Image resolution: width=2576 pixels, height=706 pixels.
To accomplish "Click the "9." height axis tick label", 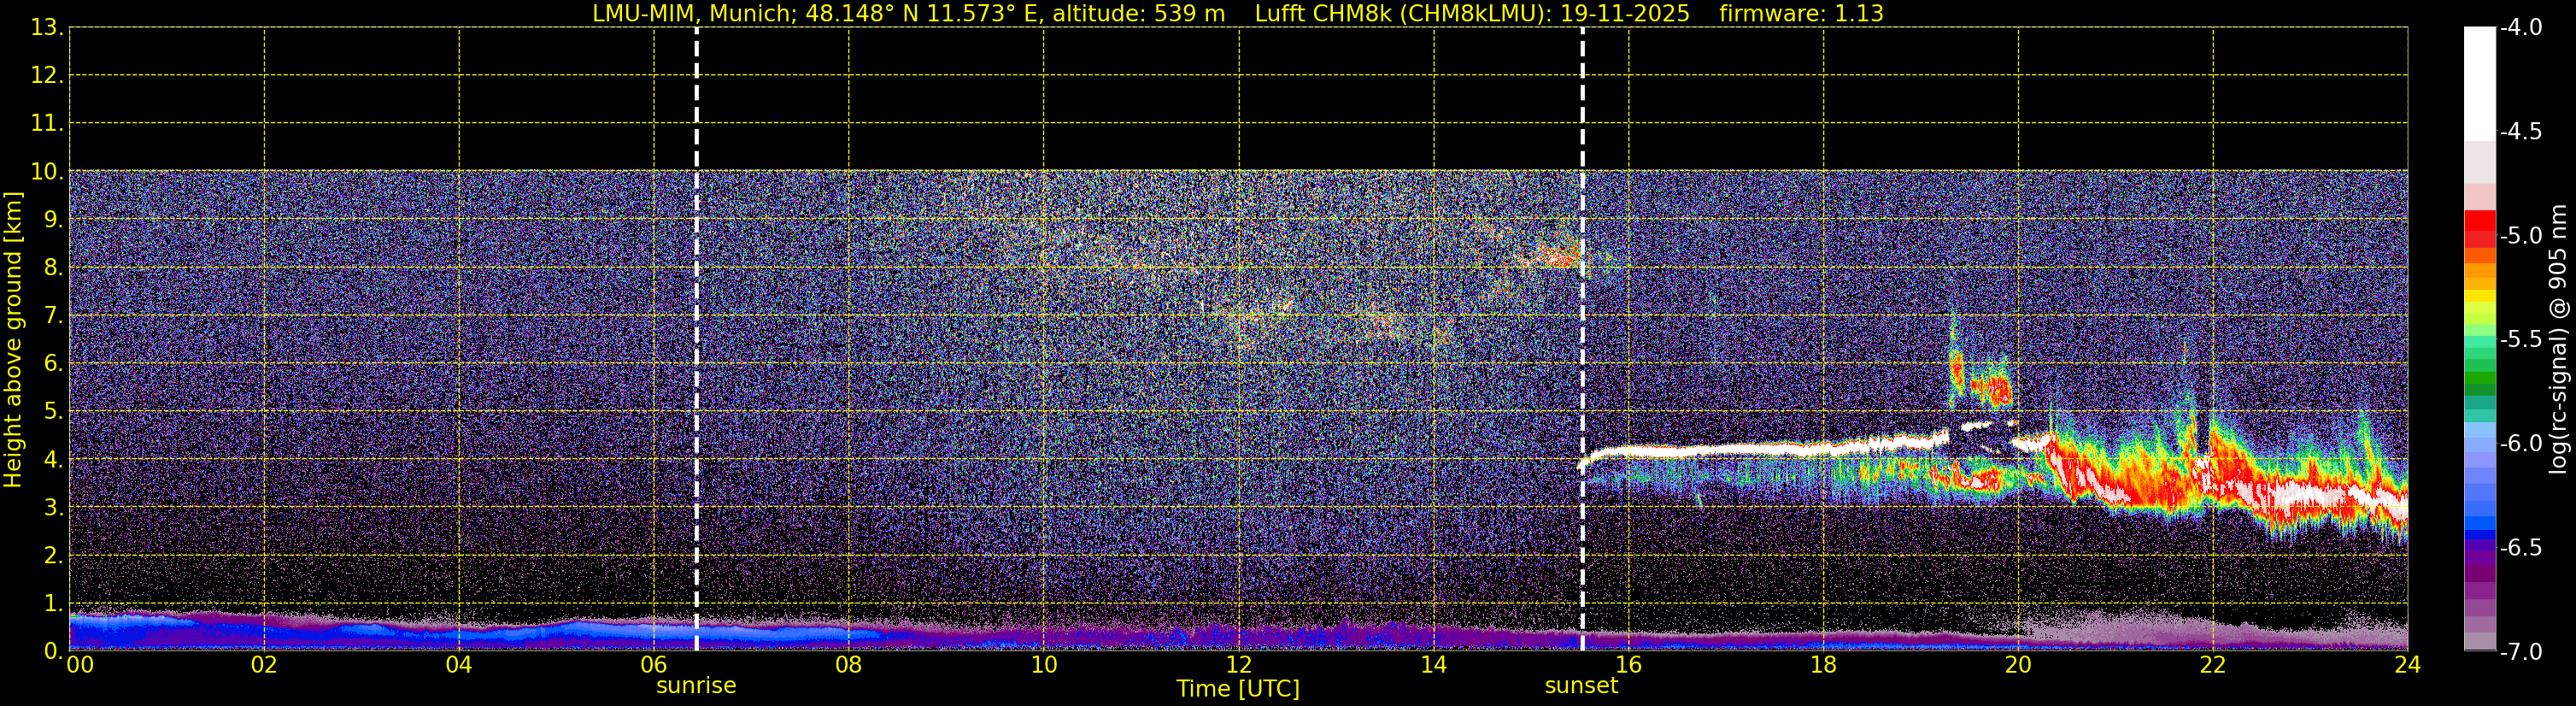I will [53, 220].
